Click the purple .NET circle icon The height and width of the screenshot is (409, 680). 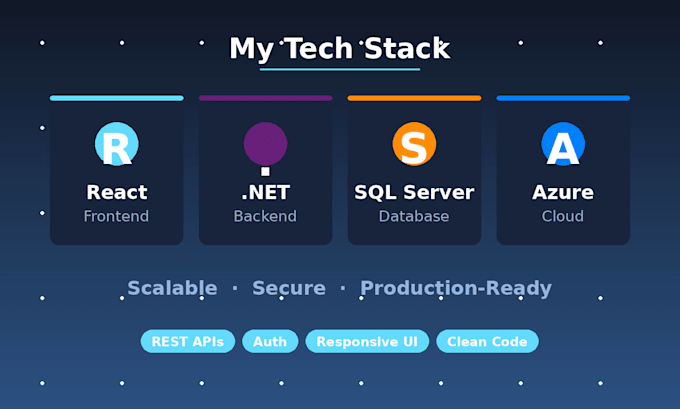coord(265,144)
